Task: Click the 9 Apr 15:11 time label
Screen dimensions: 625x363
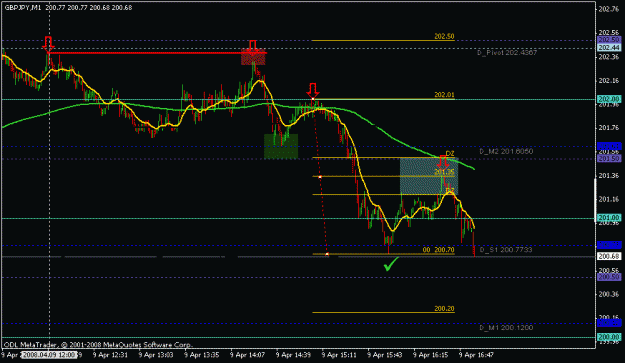Action: click(339, 355)
